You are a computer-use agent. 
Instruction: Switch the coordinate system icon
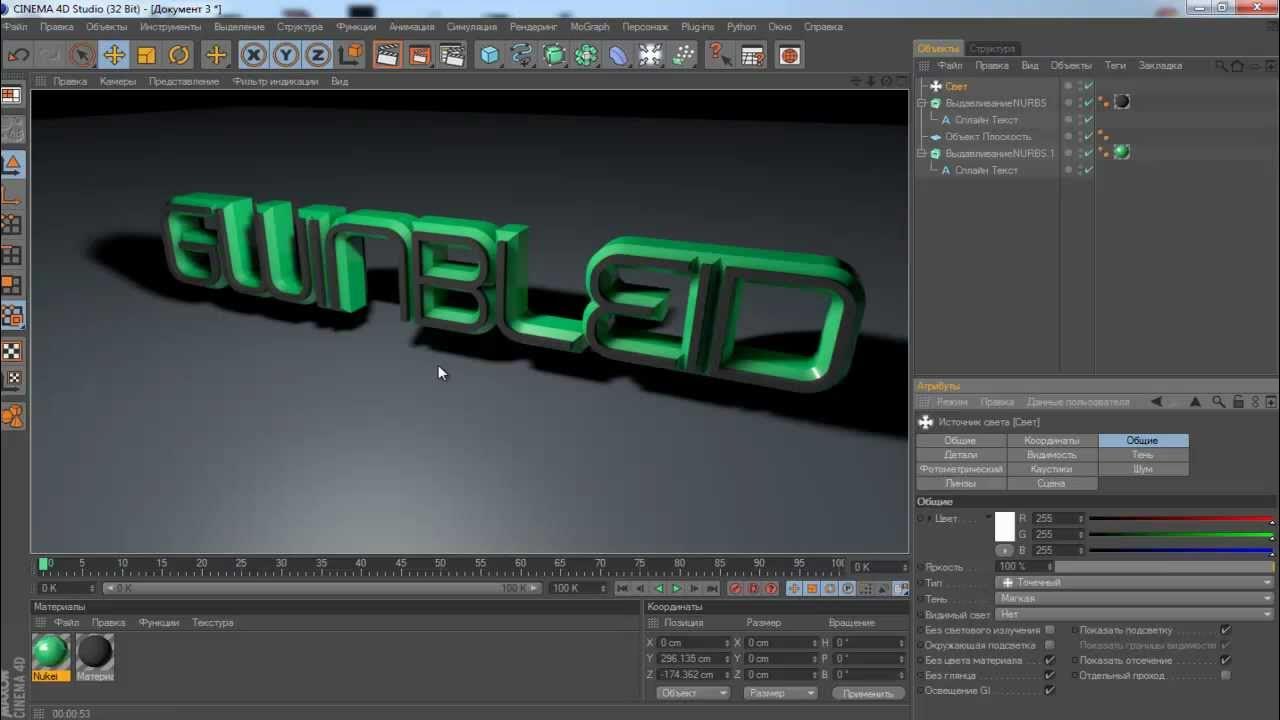(x=350, y=56)
